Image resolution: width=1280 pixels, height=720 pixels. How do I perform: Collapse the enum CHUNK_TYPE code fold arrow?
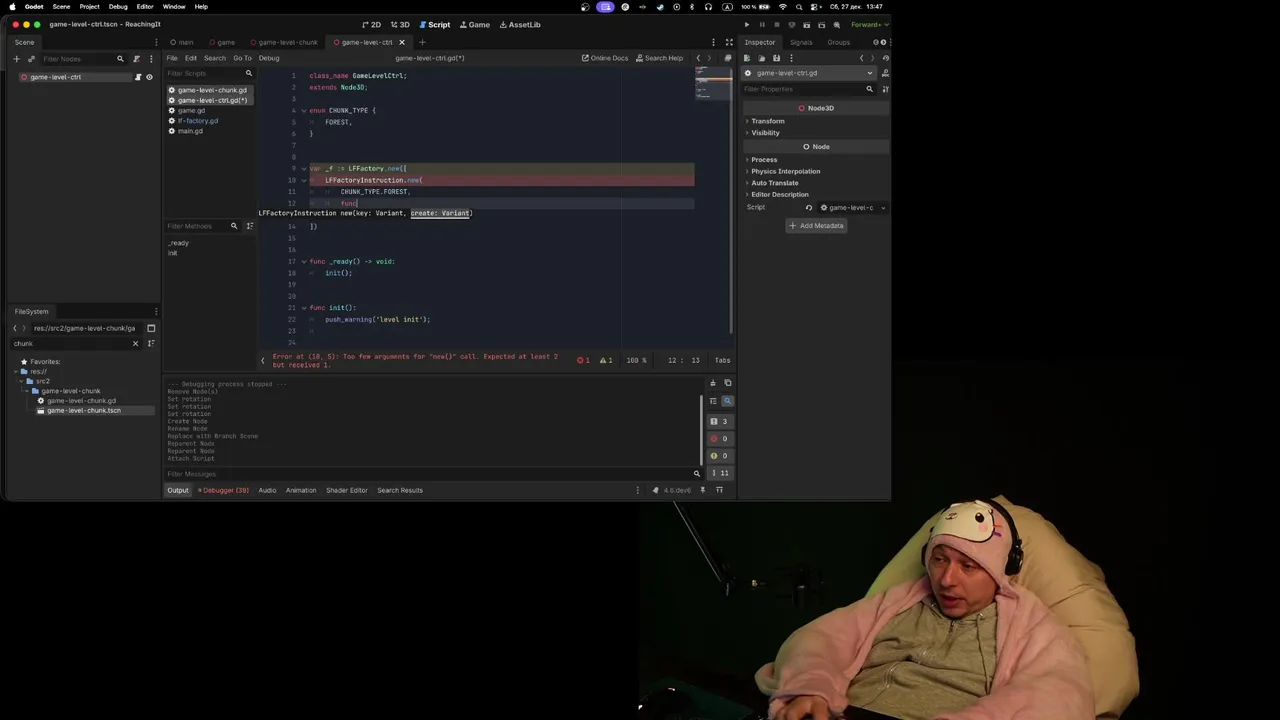click(x=303, y=111)
